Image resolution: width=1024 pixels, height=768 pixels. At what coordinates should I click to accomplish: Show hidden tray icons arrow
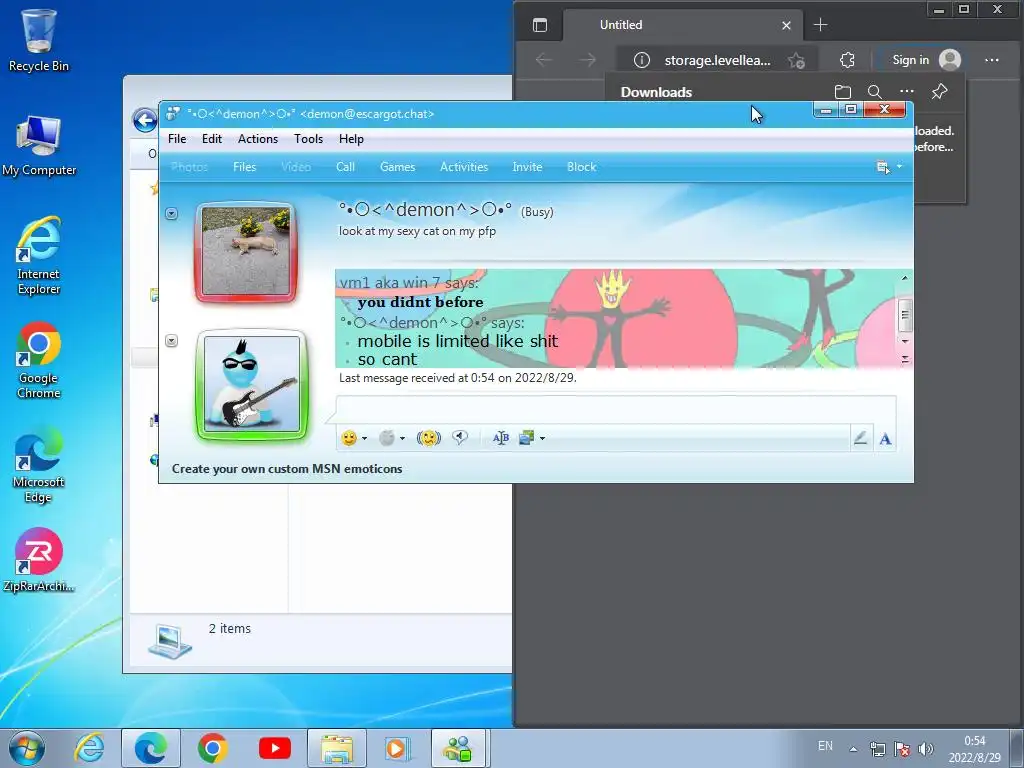coord(853,749)
